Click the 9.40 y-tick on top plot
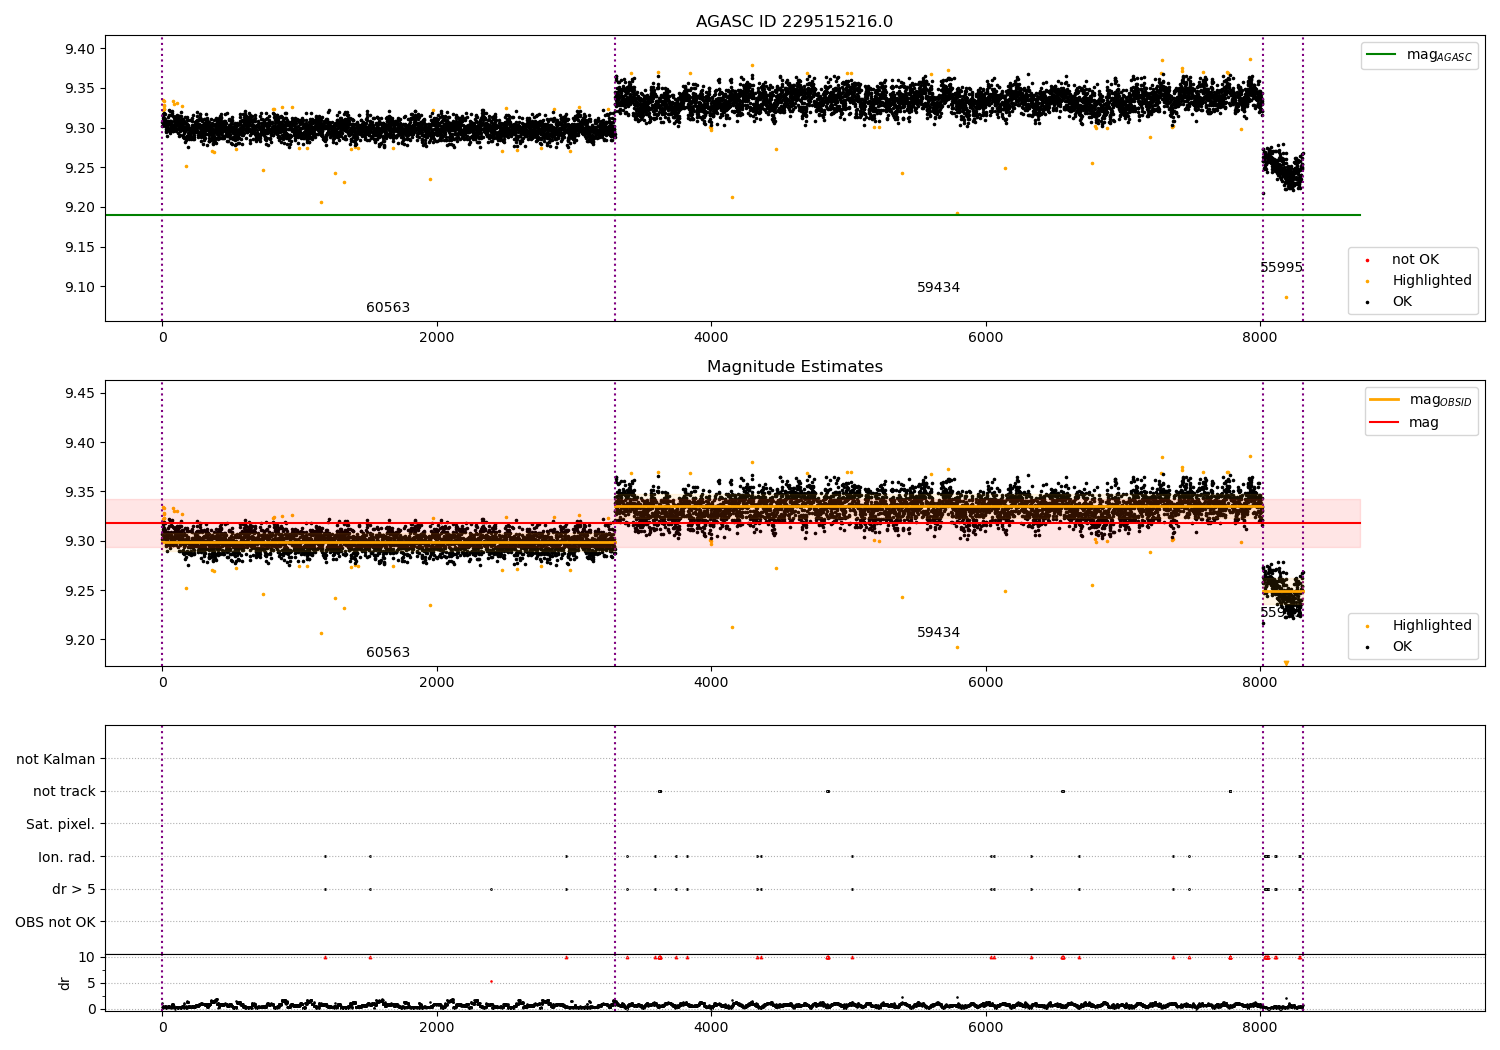Viewport: 1500px width, 1050px height. tap(80, 49)
